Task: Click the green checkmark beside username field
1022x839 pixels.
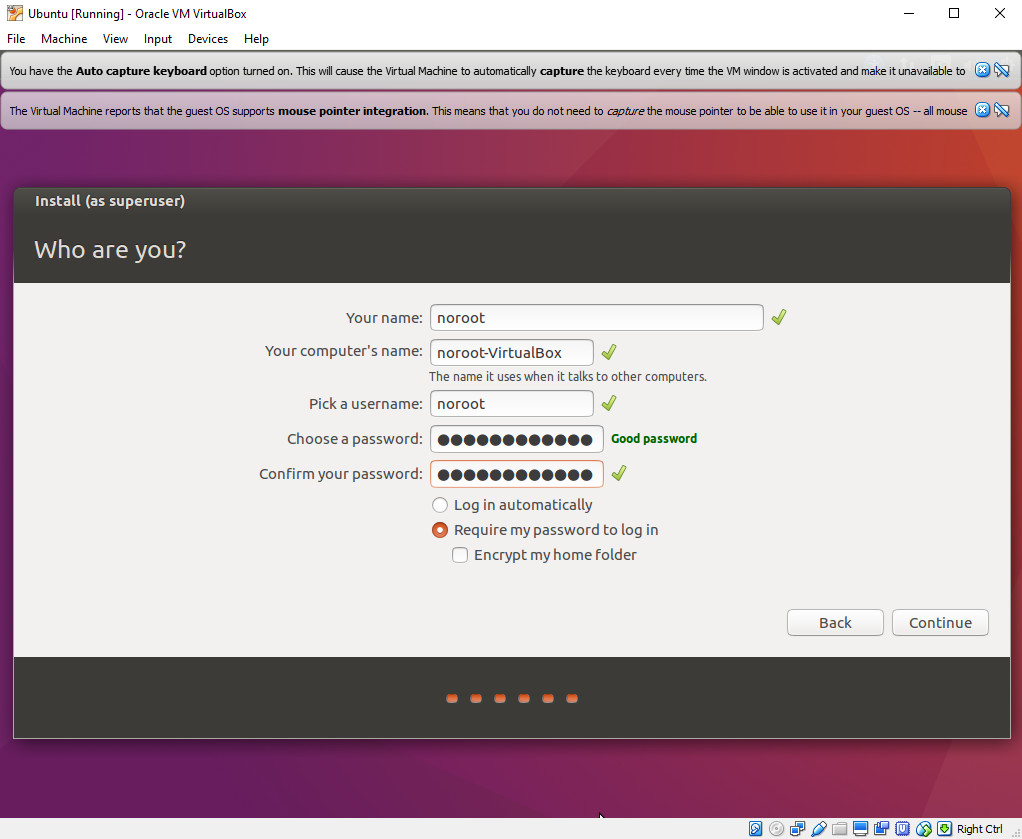Action: [609, 403]
